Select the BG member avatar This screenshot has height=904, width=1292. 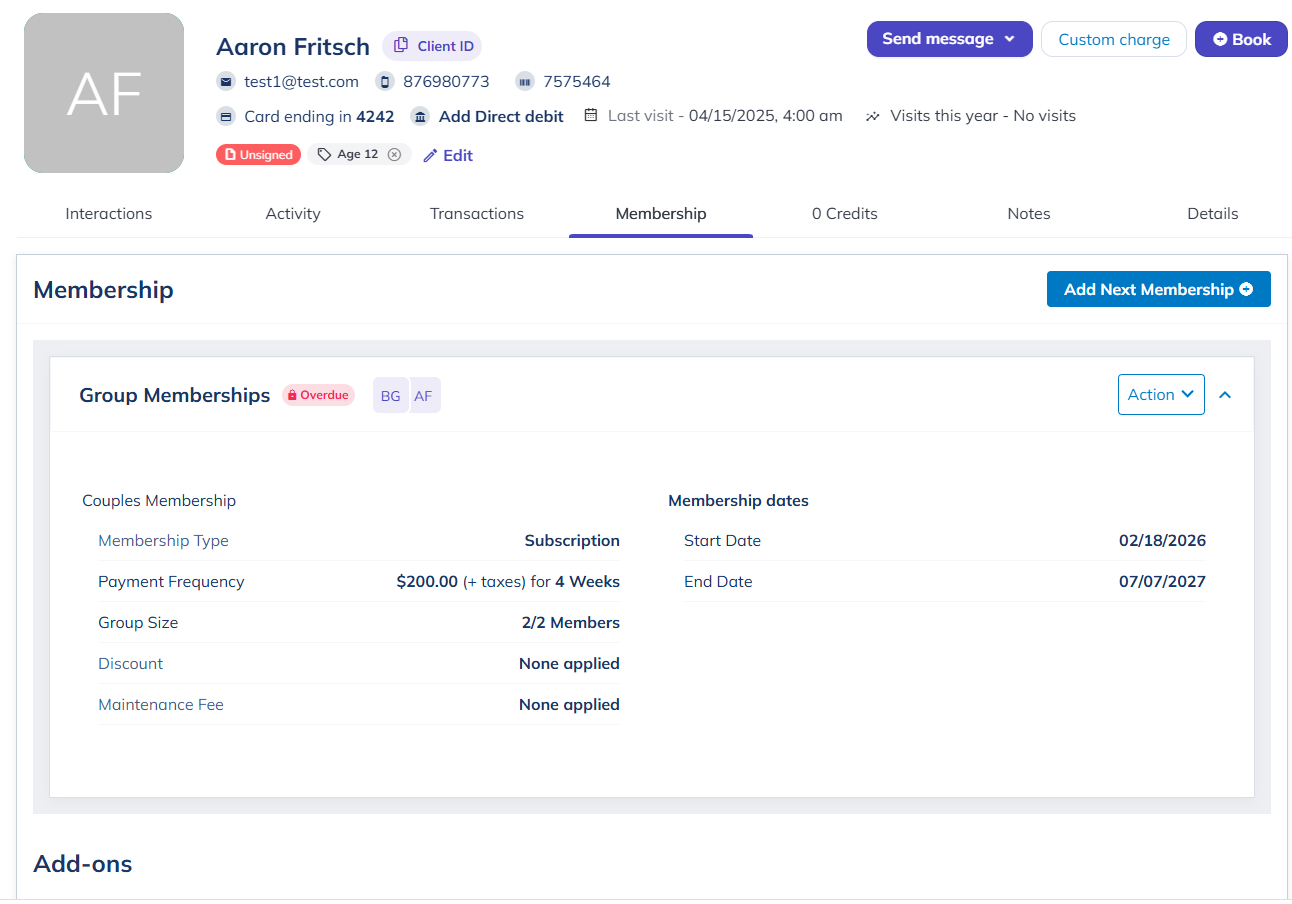(x=390, y=396)
